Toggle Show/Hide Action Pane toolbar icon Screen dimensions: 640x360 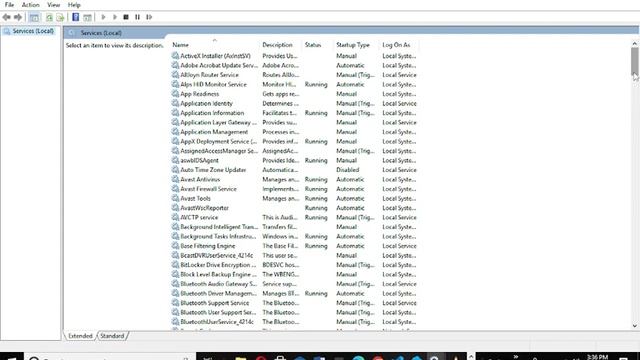87,17
